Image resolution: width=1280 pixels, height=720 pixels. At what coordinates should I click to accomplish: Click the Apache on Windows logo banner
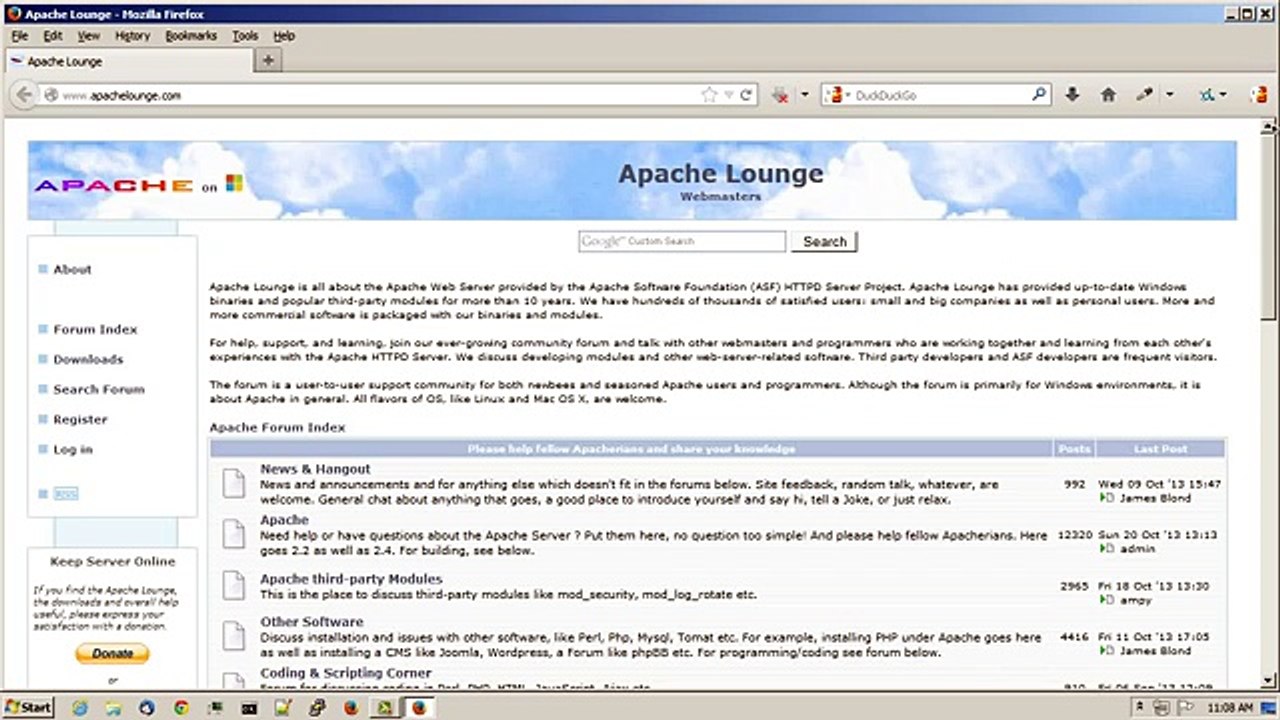[139, 185]
